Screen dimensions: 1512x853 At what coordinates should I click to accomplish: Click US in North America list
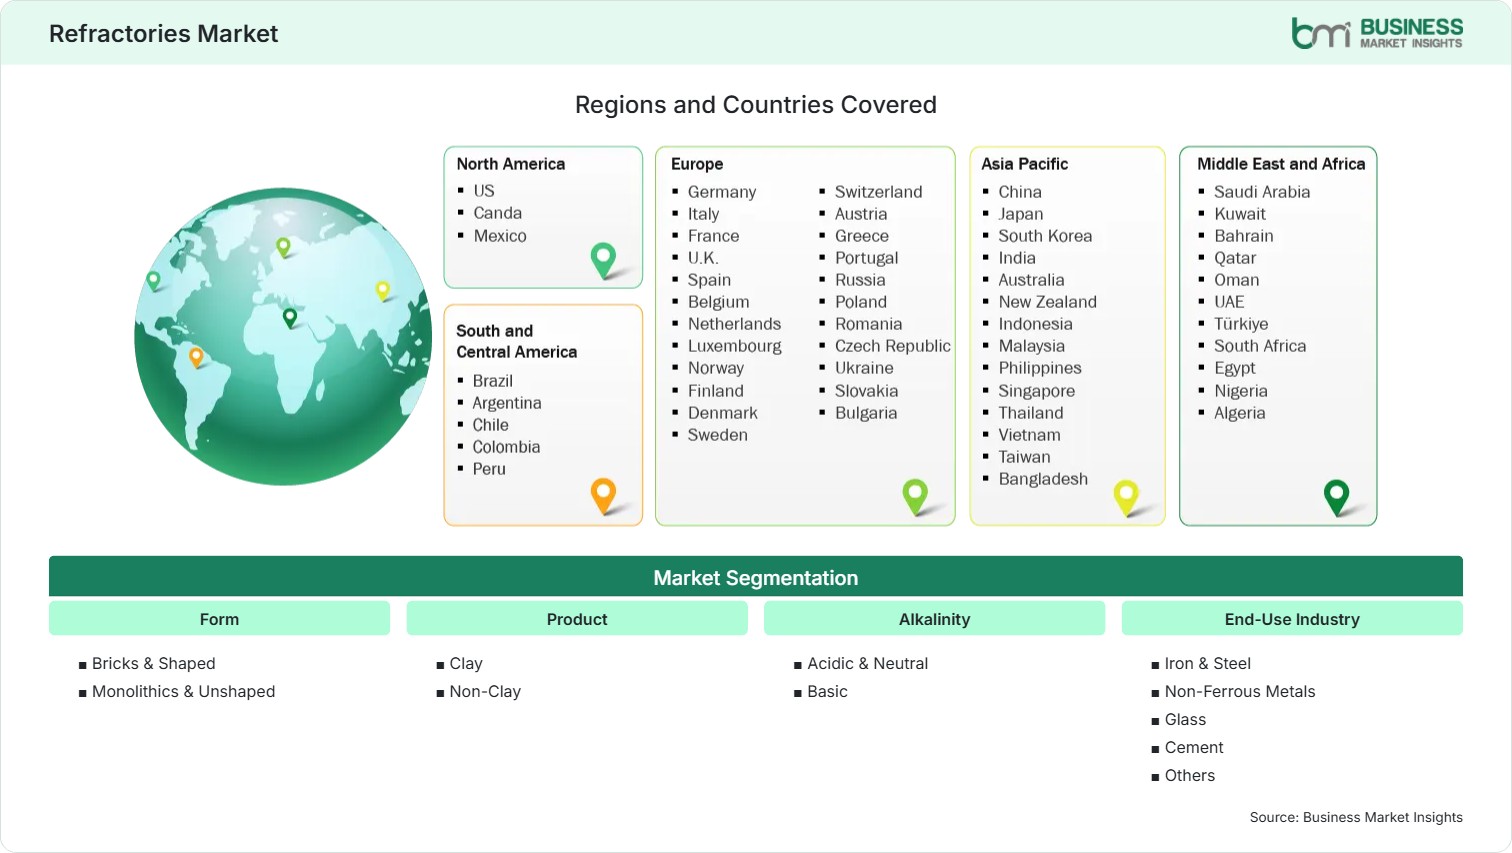tap(484, 191)
